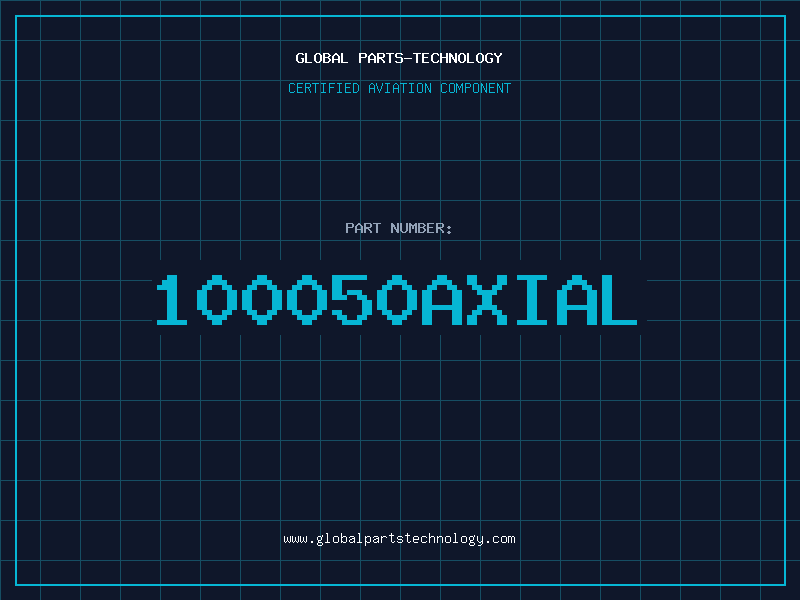The height and width of the screenshot is (600, 800).
Task: Open the www.globalpartstechnology.com link
Action: click(399, 539)
